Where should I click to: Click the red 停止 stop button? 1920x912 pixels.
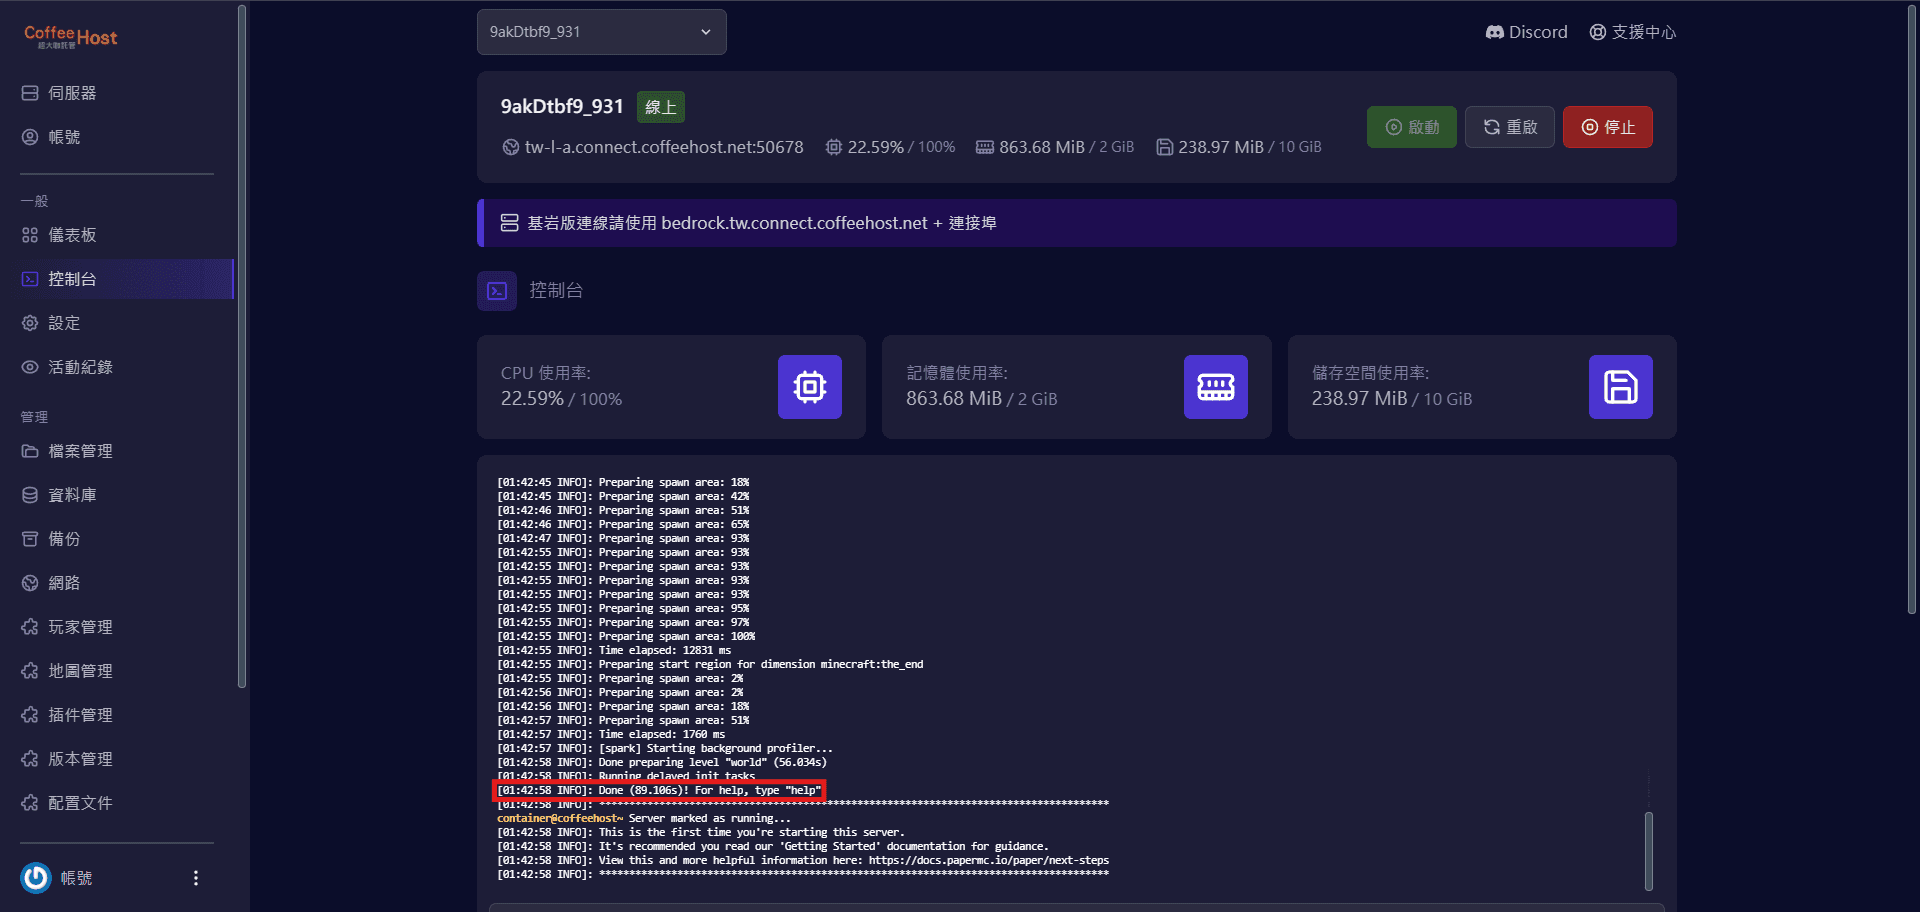click(x=1608, y=127)
